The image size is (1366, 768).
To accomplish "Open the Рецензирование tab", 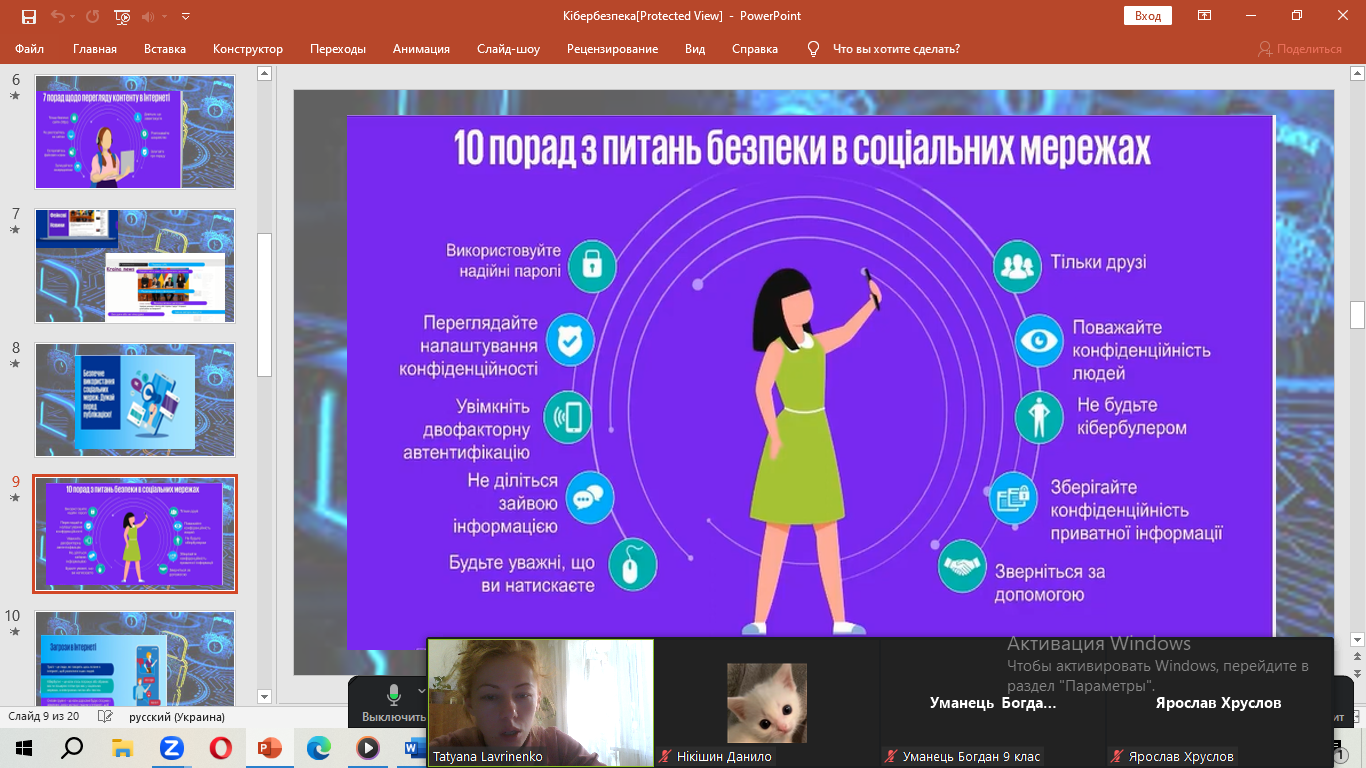I will pyautogui.click(x=612, y=48).
